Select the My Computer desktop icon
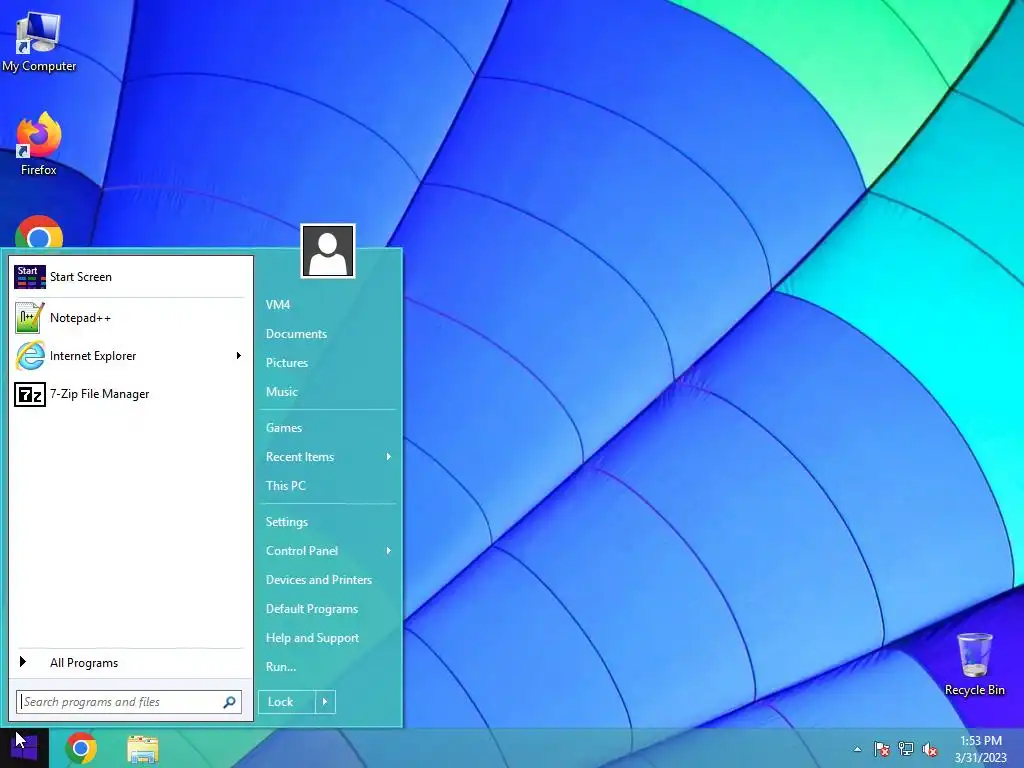 click(x=39, y=42)
